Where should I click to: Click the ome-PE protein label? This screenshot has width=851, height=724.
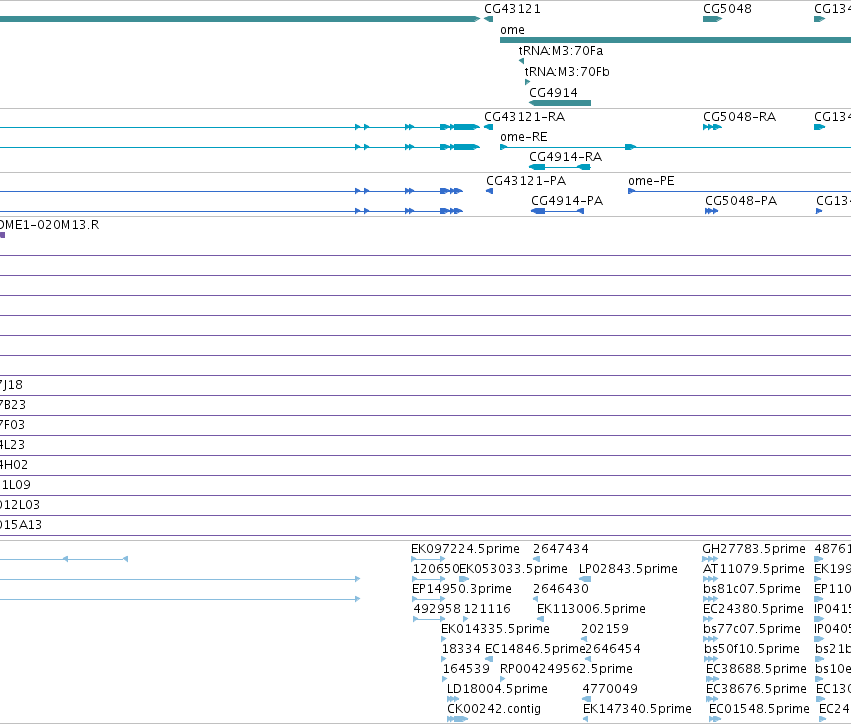tap(651, 181)
